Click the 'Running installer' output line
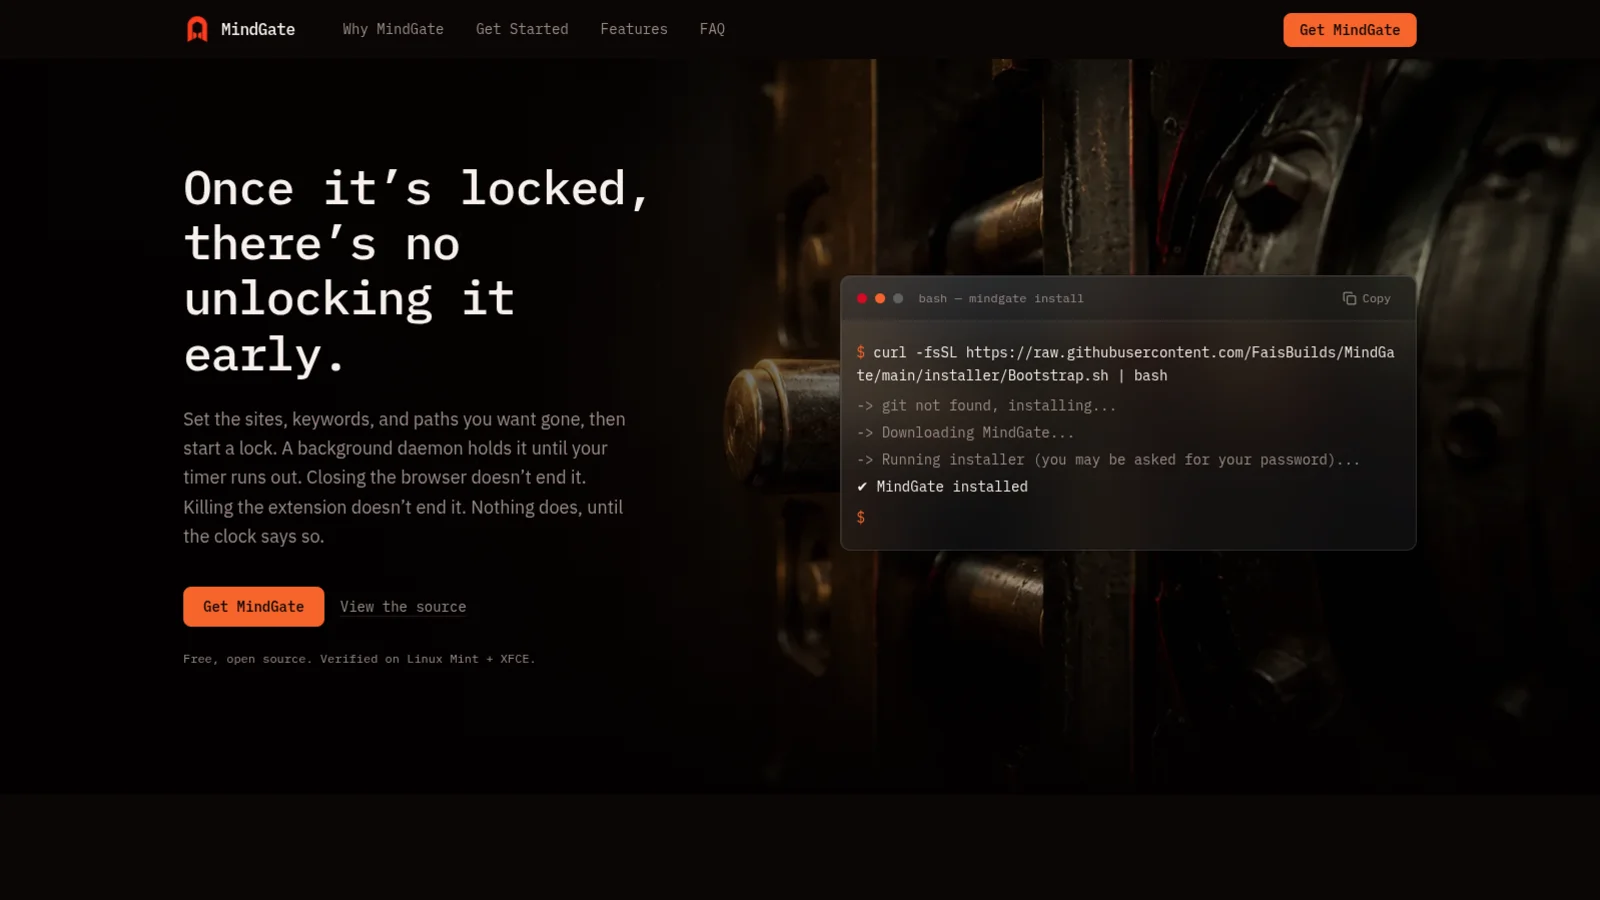The height and width of the screenshot is (900, 1600). click(x=1108, y=459)
